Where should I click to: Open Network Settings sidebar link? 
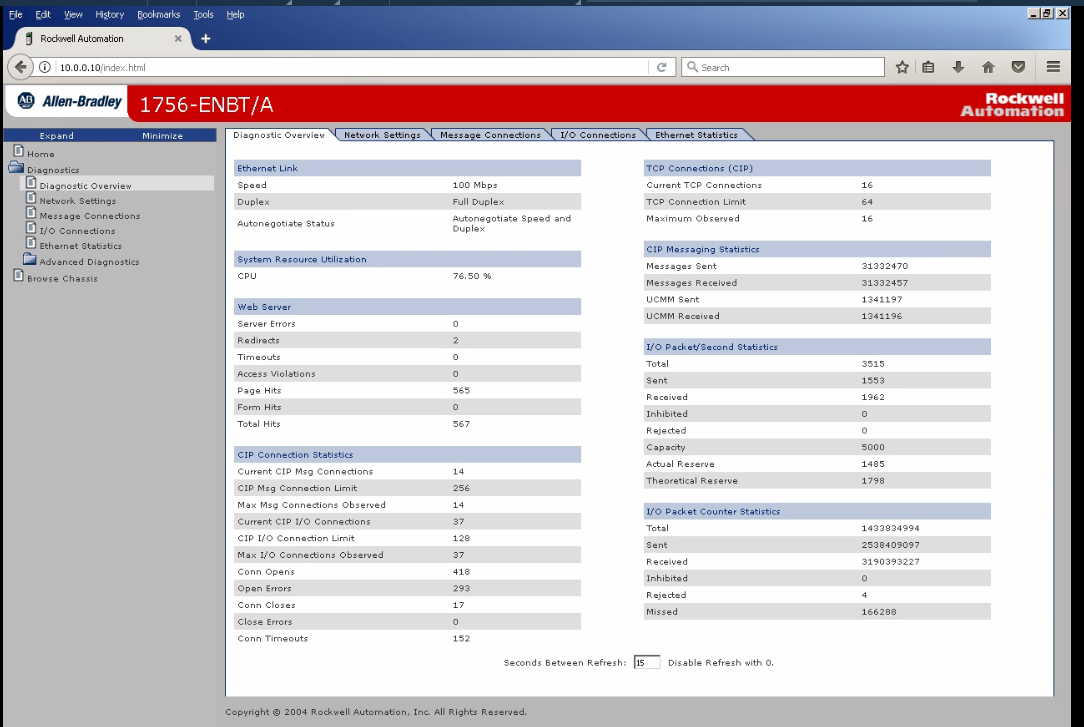pyautogui.click(x=77, y=201)
